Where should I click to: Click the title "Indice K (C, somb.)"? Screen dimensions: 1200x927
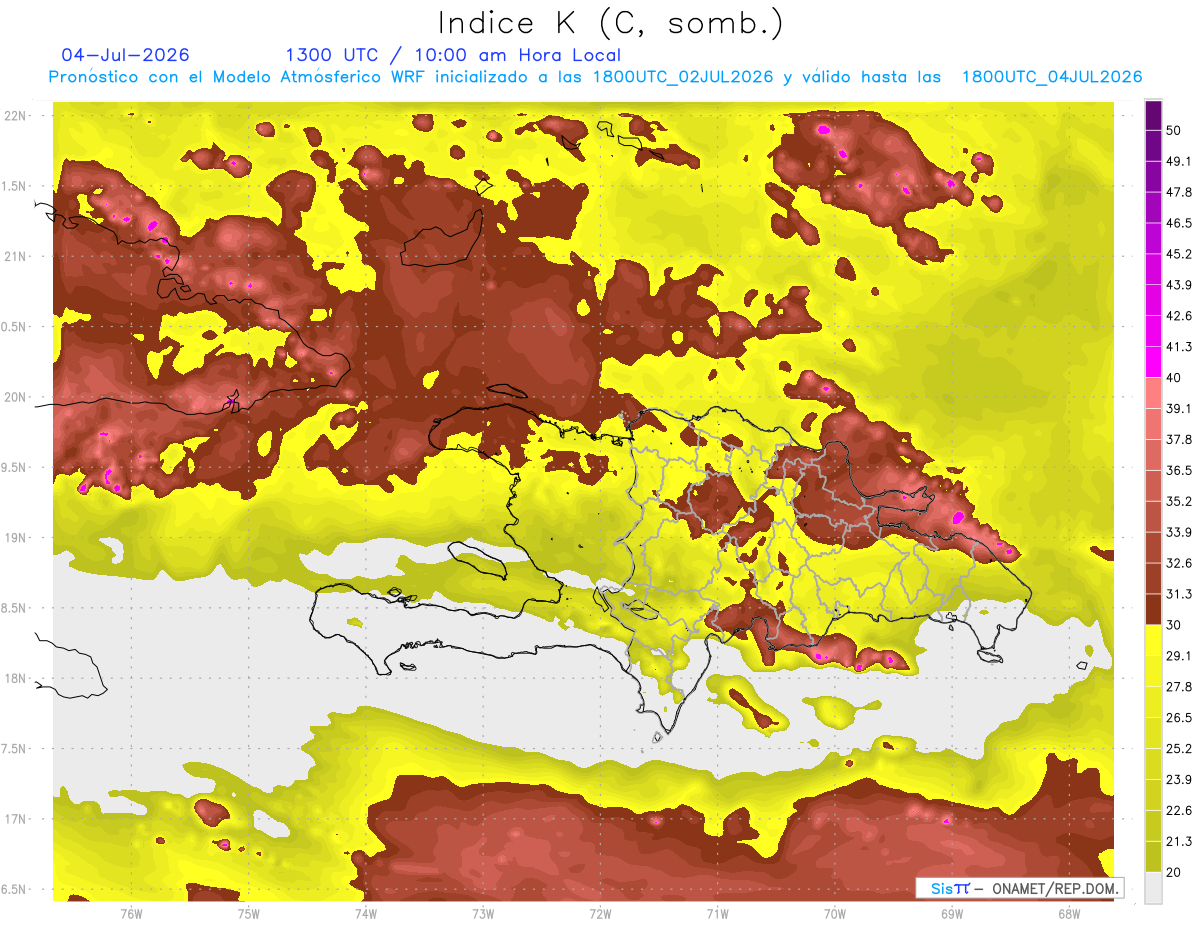611,23
